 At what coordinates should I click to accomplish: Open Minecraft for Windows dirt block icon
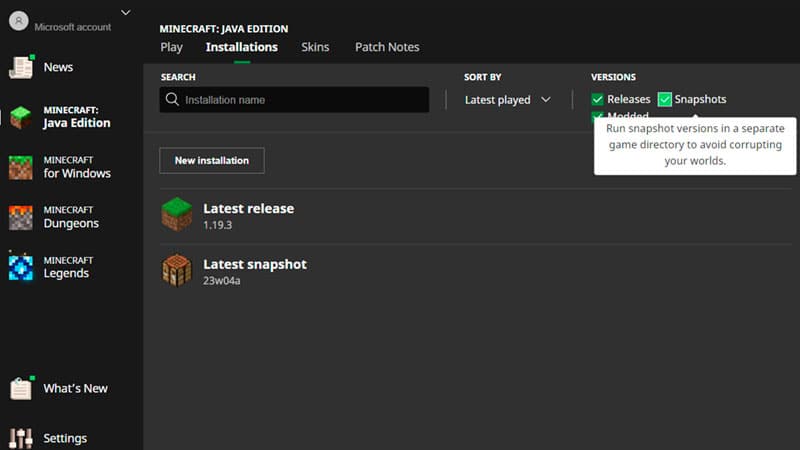point(21,167)
